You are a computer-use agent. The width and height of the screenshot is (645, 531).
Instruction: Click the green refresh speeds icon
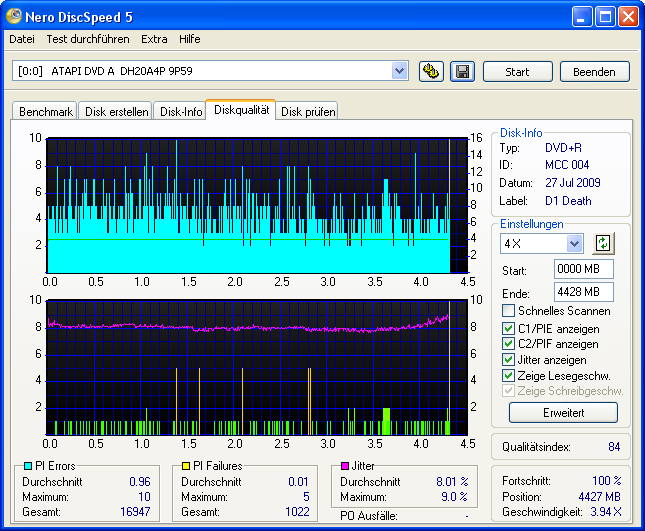[603, 243]
